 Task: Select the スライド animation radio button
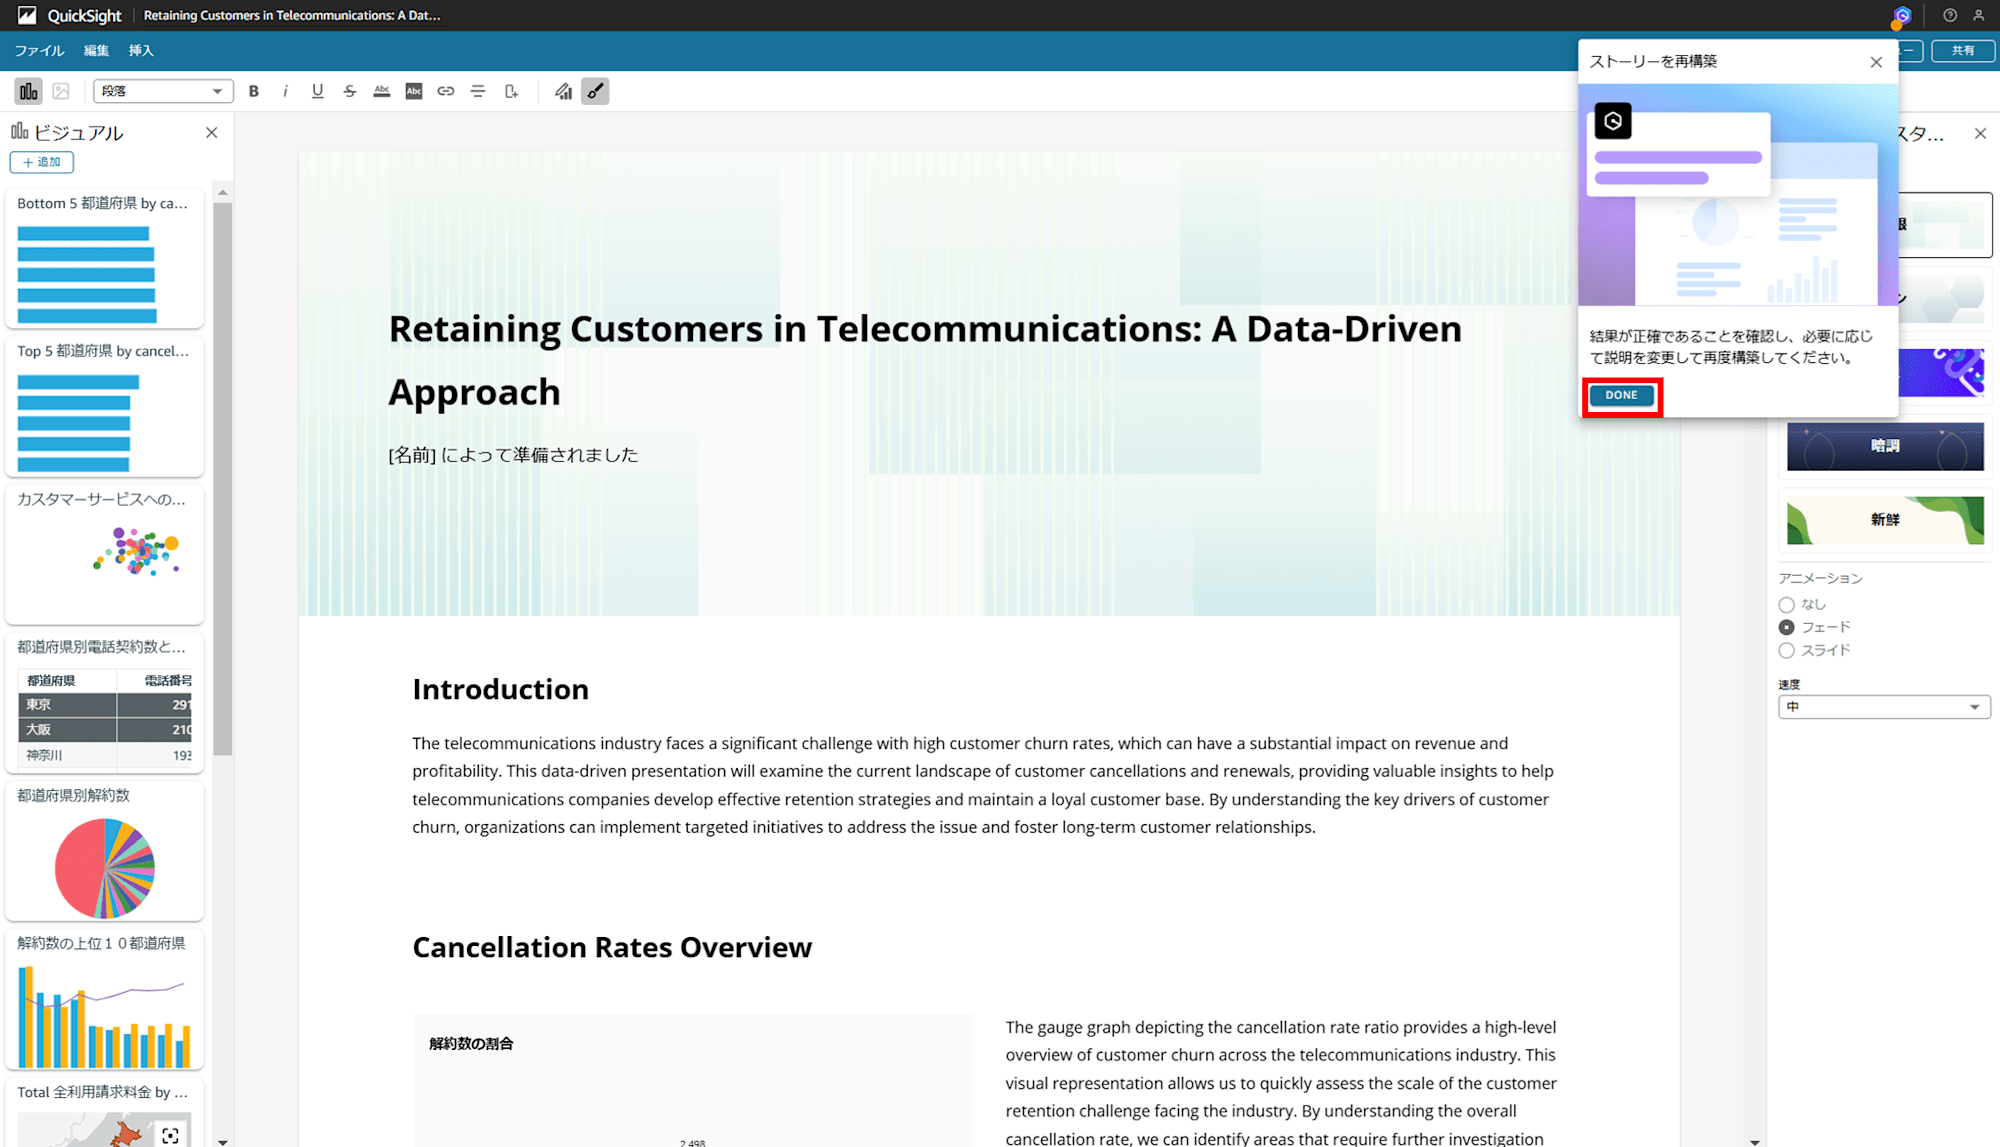coord(1786,650)
